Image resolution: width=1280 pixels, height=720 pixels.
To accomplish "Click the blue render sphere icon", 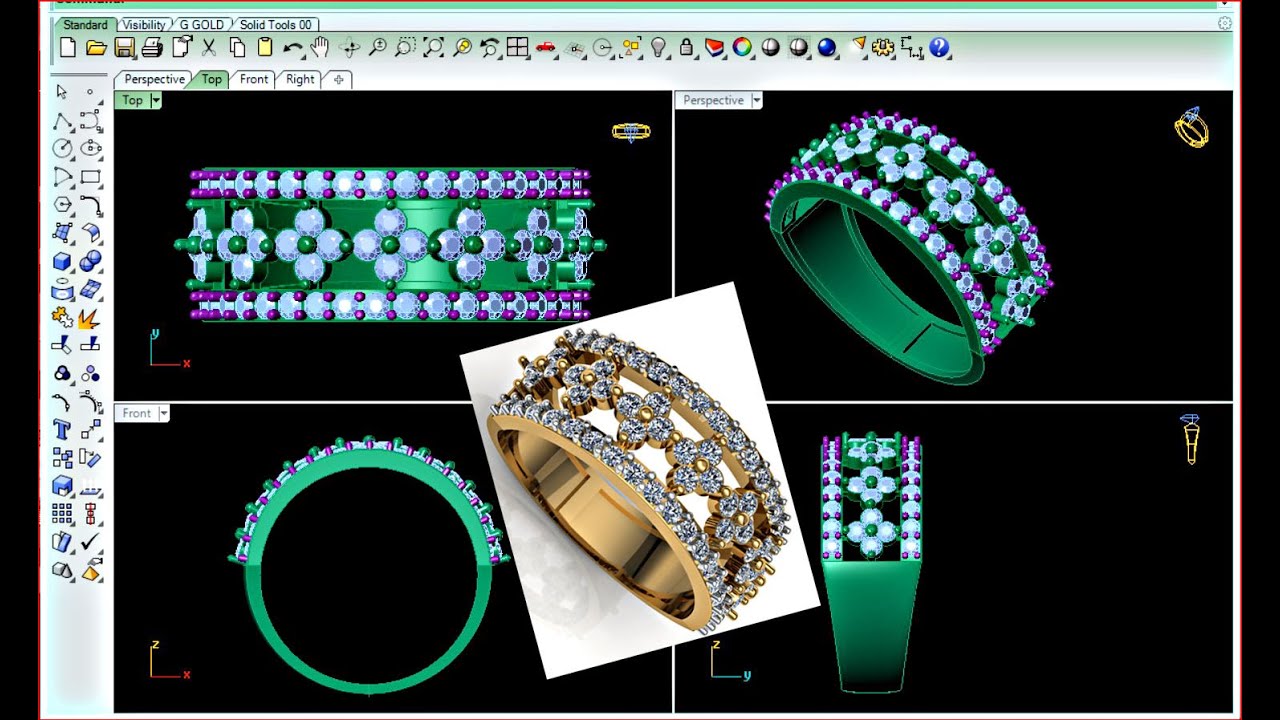I will (x=826, y=47).
